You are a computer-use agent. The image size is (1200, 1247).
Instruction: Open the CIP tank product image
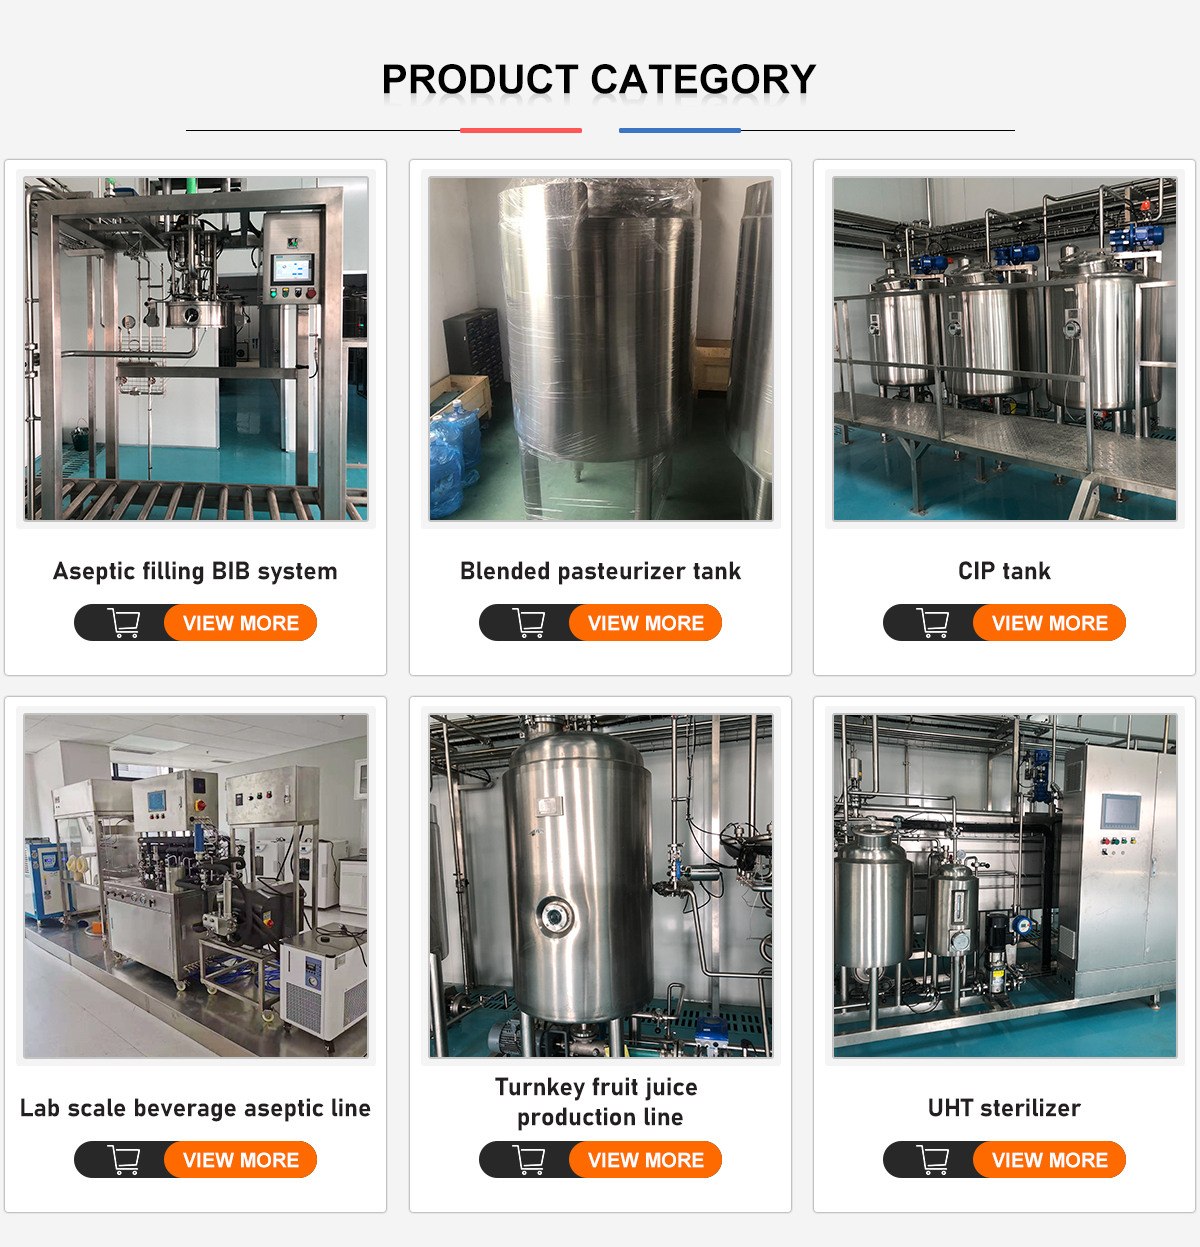1005,349
